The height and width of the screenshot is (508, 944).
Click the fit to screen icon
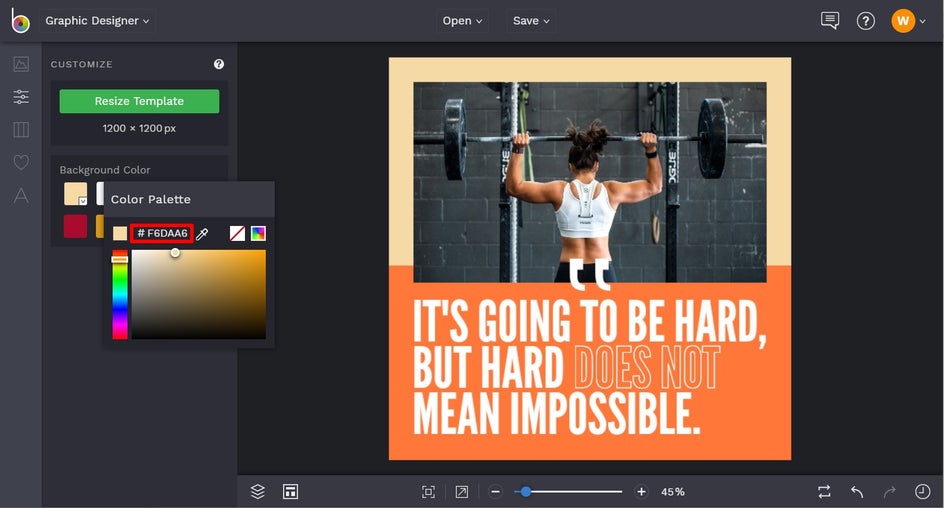[x=428, y=492]
